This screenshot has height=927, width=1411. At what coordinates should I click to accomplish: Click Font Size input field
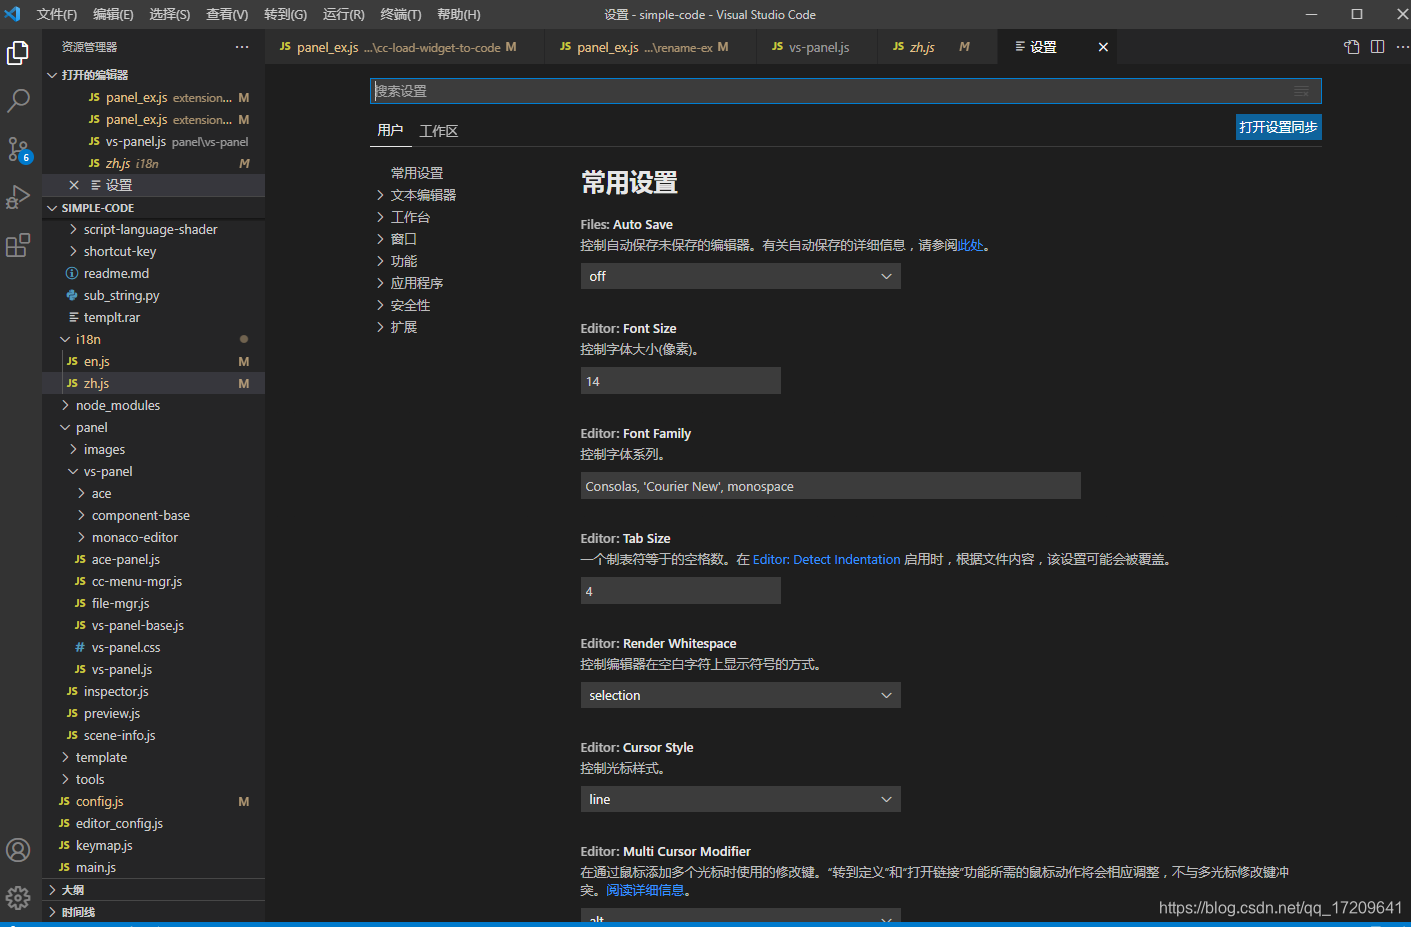(680, 381)
